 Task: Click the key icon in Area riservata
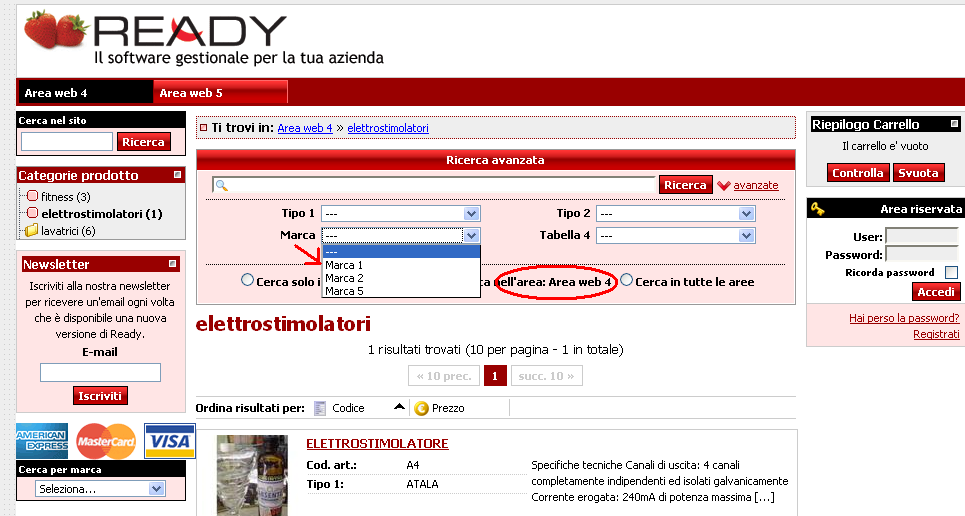pyautogui.click(x=817, y=209)
